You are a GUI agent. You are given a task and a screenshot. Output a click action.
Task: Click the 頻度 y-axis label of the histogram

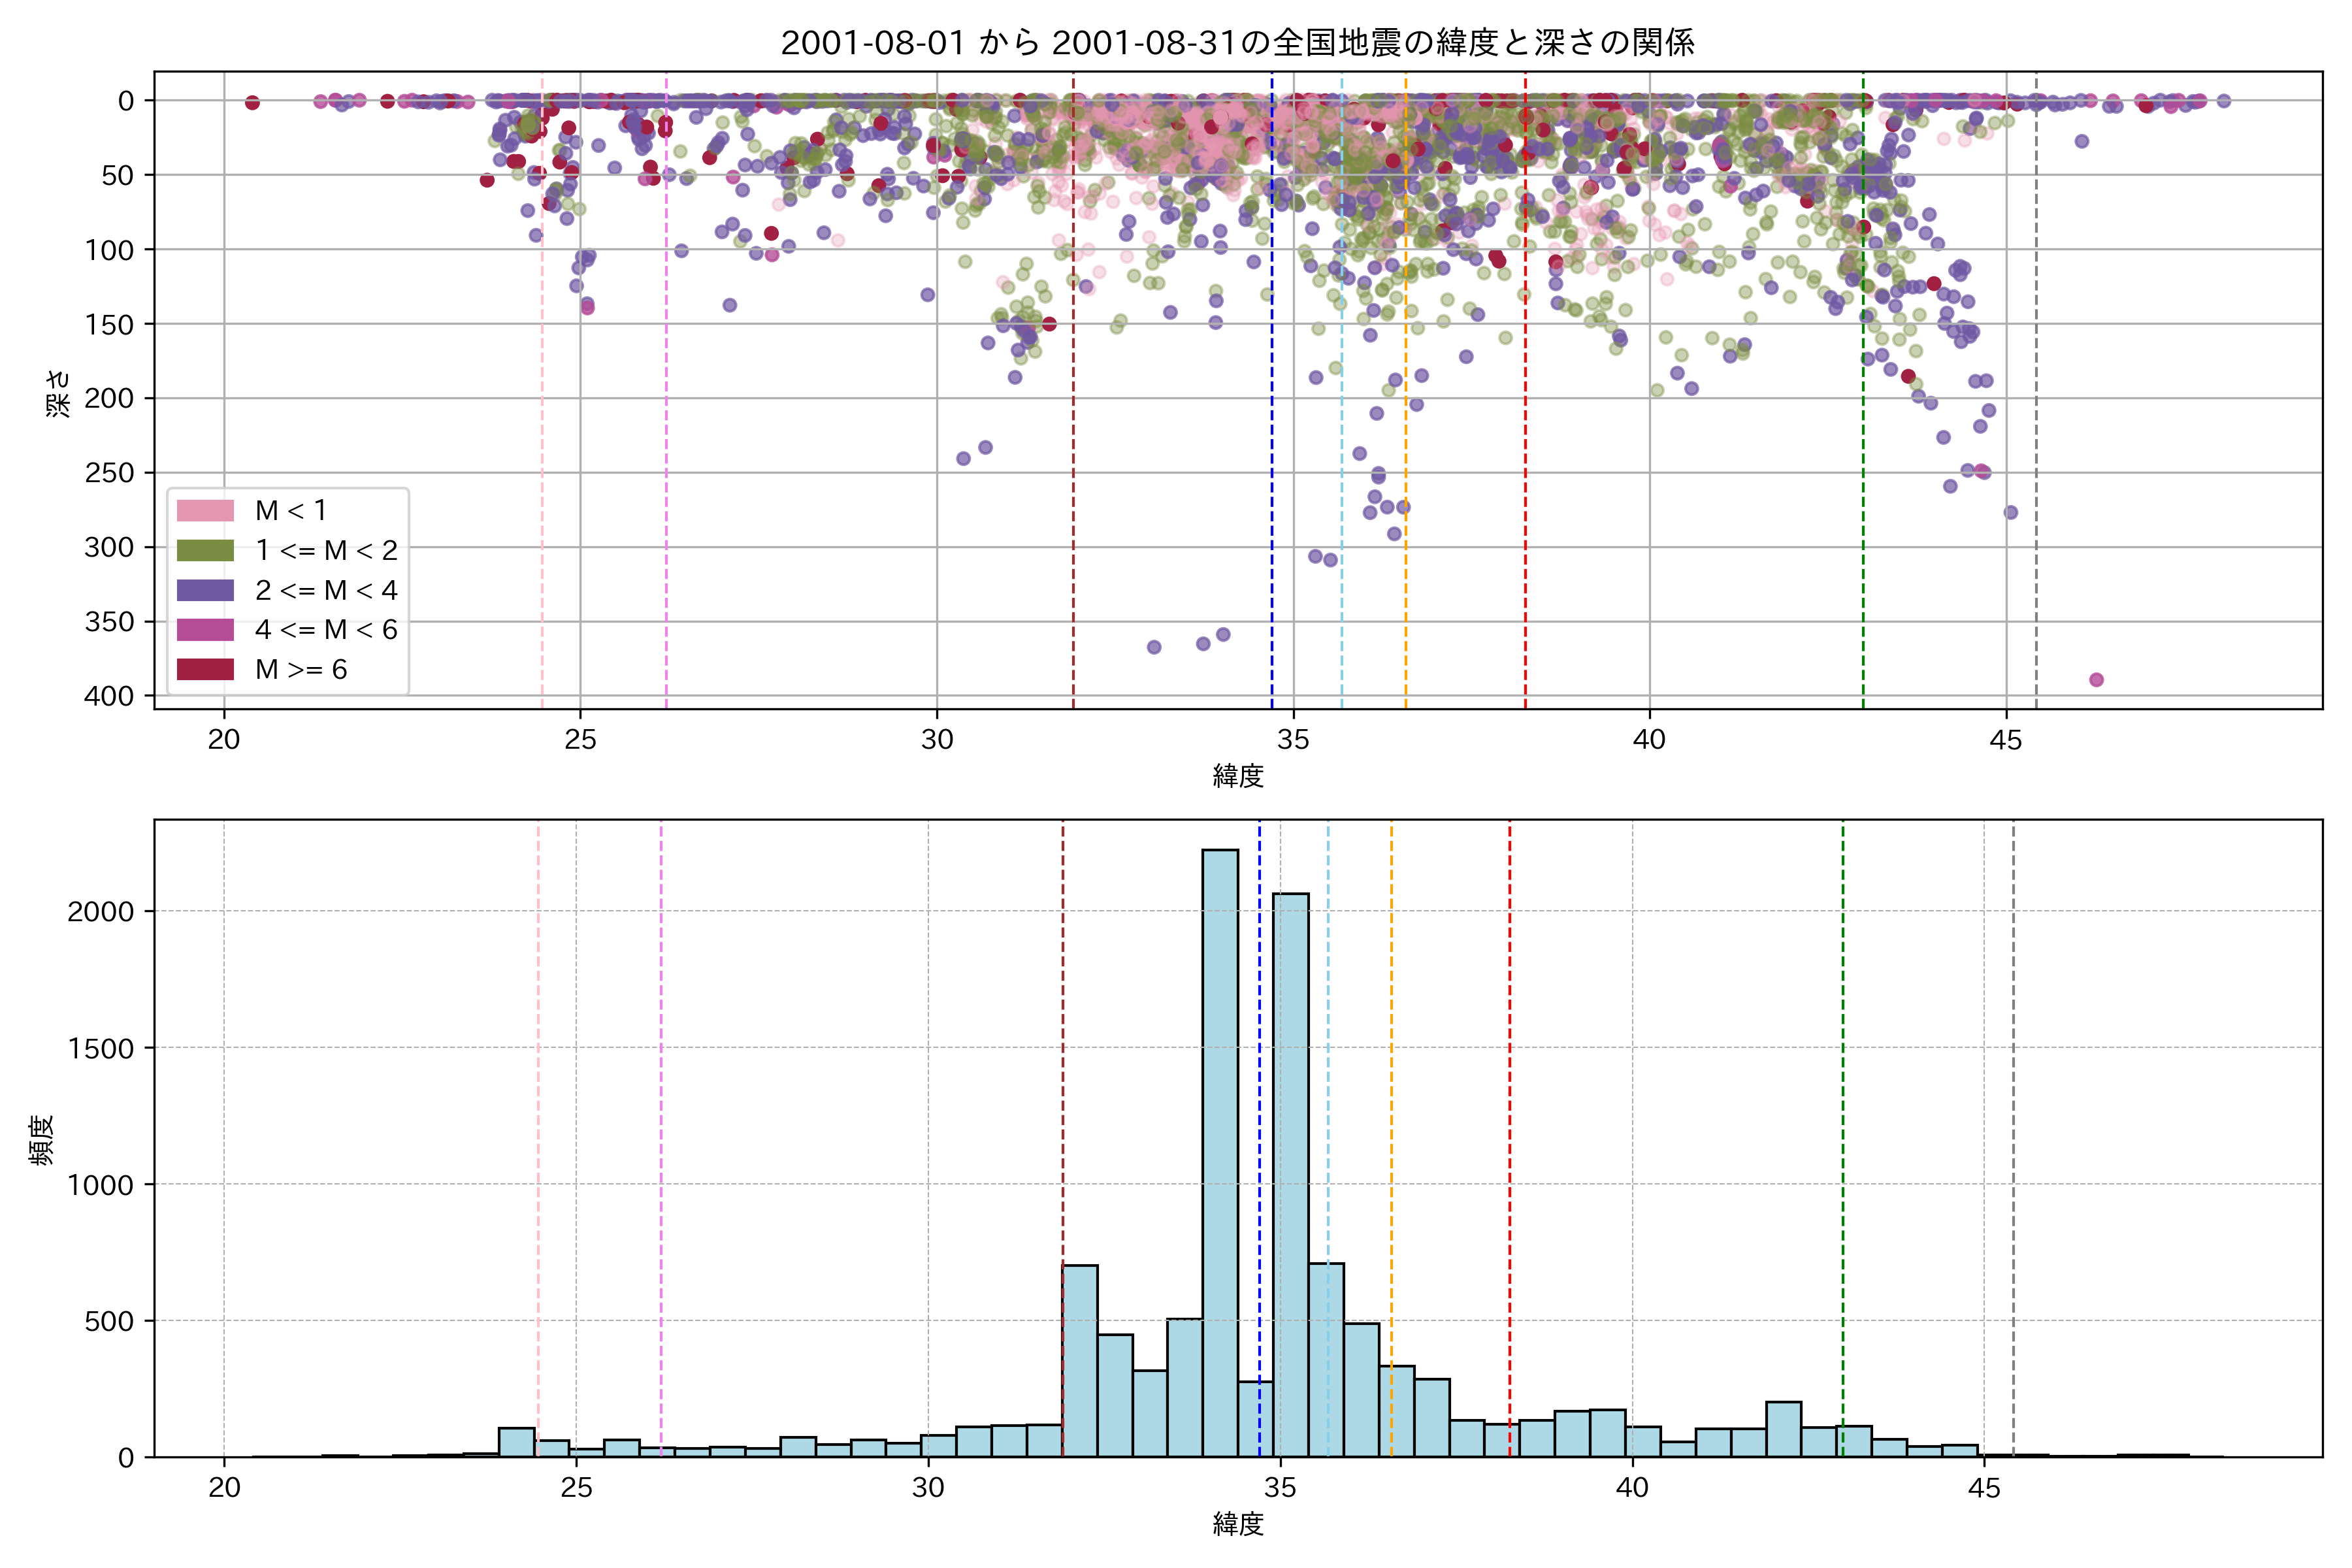coord(42,1140)
